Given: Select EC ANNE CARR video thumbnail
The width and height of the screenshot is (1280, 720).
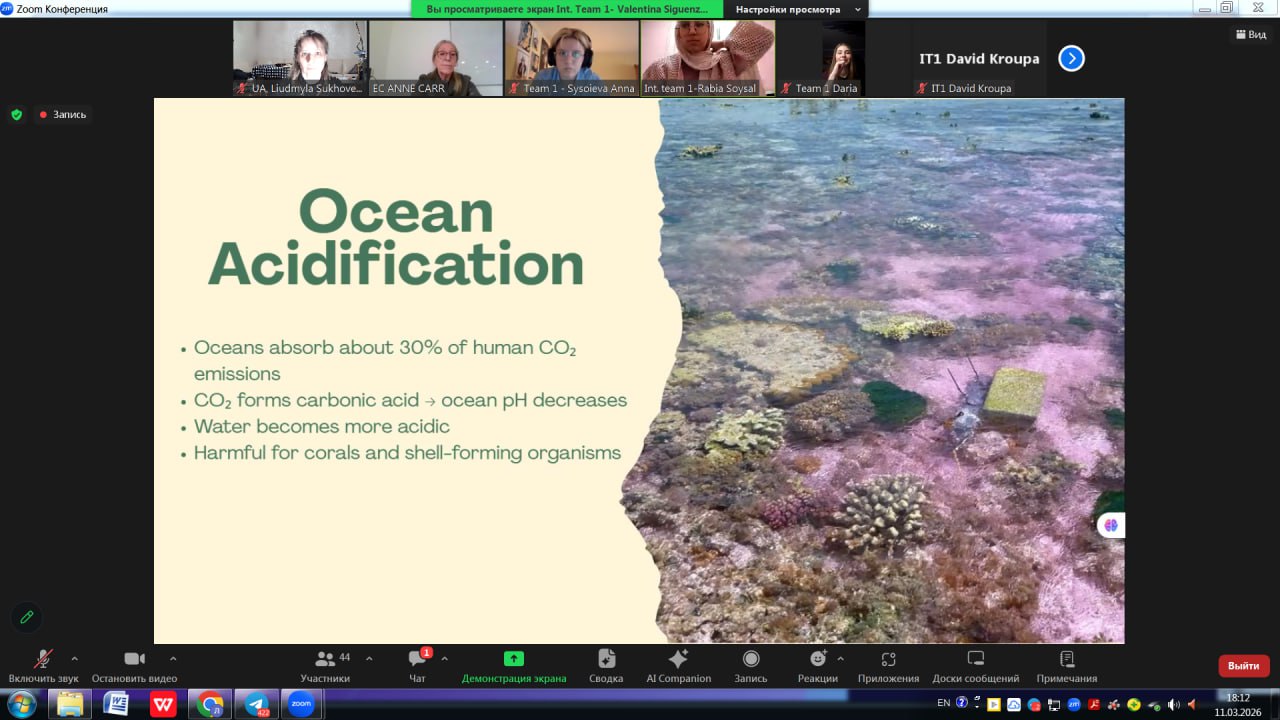Looking at the screenshot, I should pyautogui.click(x=436, y=58).
